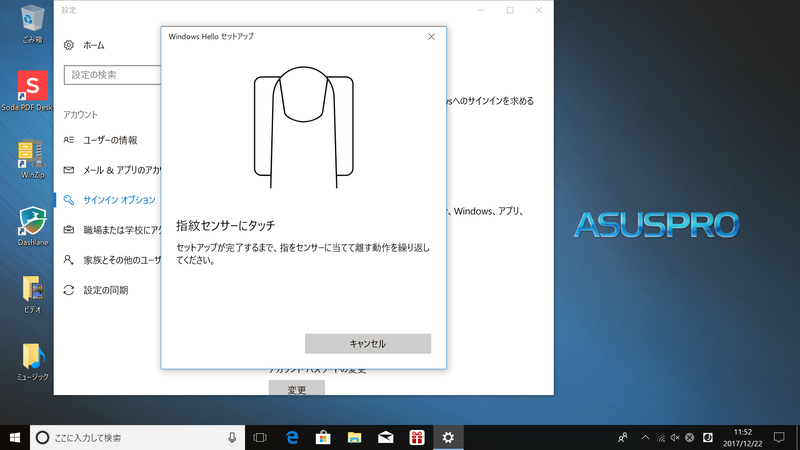Open File Explorer from the taskbar
This screenshot has width=800, height=450.
click(x=354, y=438)
